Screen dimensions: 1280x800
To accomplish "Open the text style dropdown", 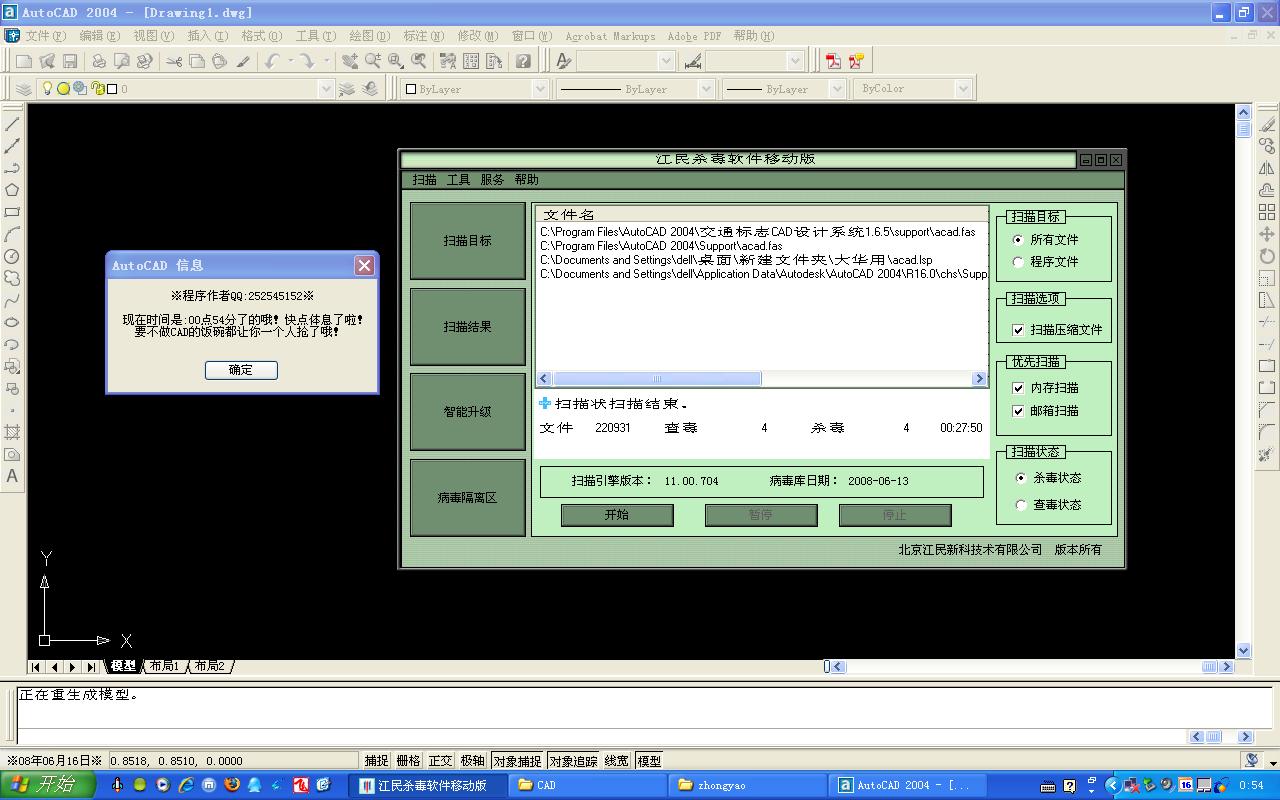I will 664,61.
